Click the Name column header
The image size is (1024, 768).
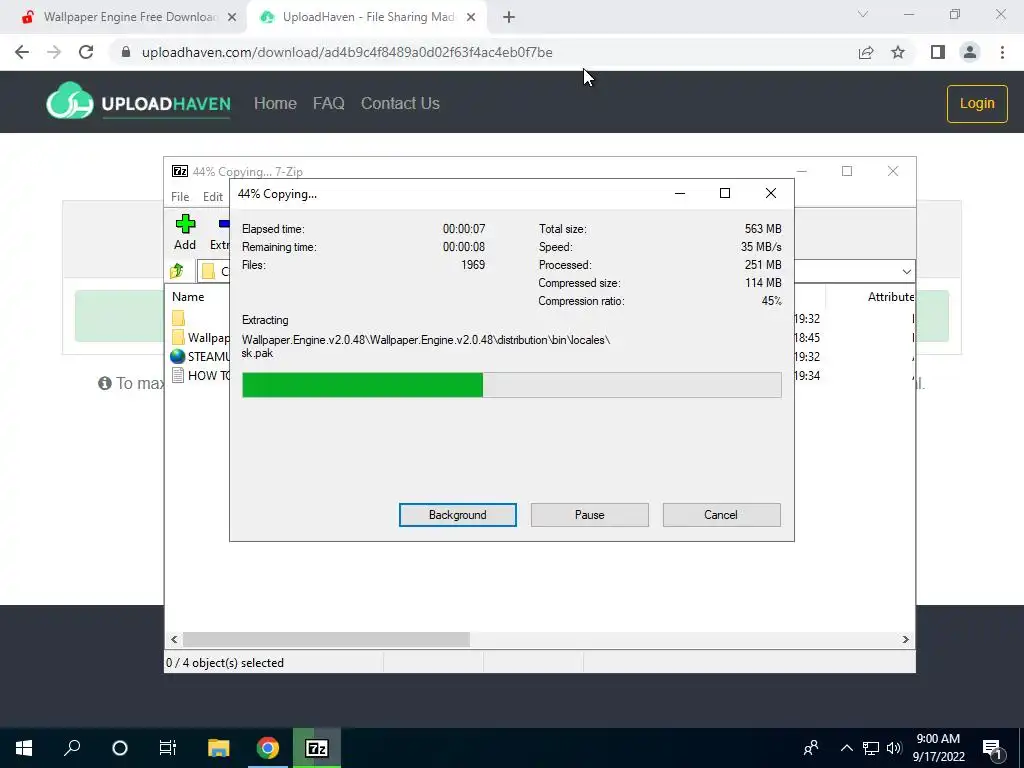188,296
